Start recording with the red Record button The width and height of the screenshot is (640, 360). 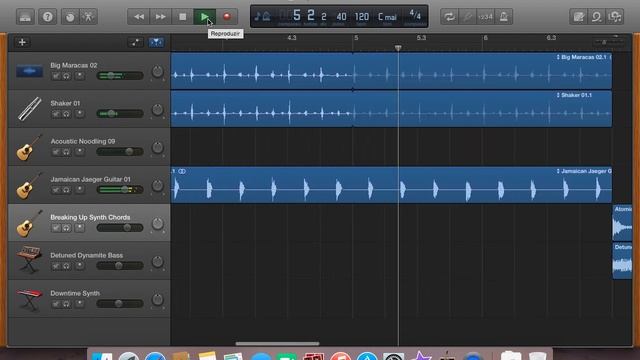click(227, 17)
